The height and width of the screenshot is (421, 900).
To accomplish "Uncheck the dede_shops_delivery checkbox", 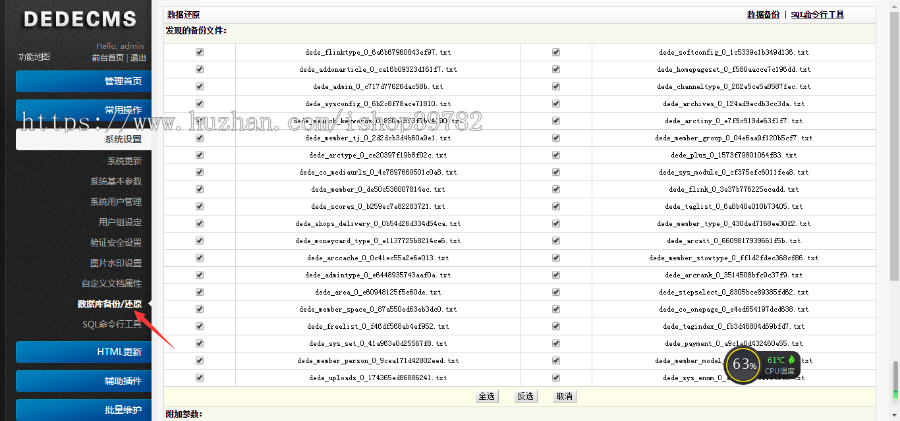I will point(199,223).
